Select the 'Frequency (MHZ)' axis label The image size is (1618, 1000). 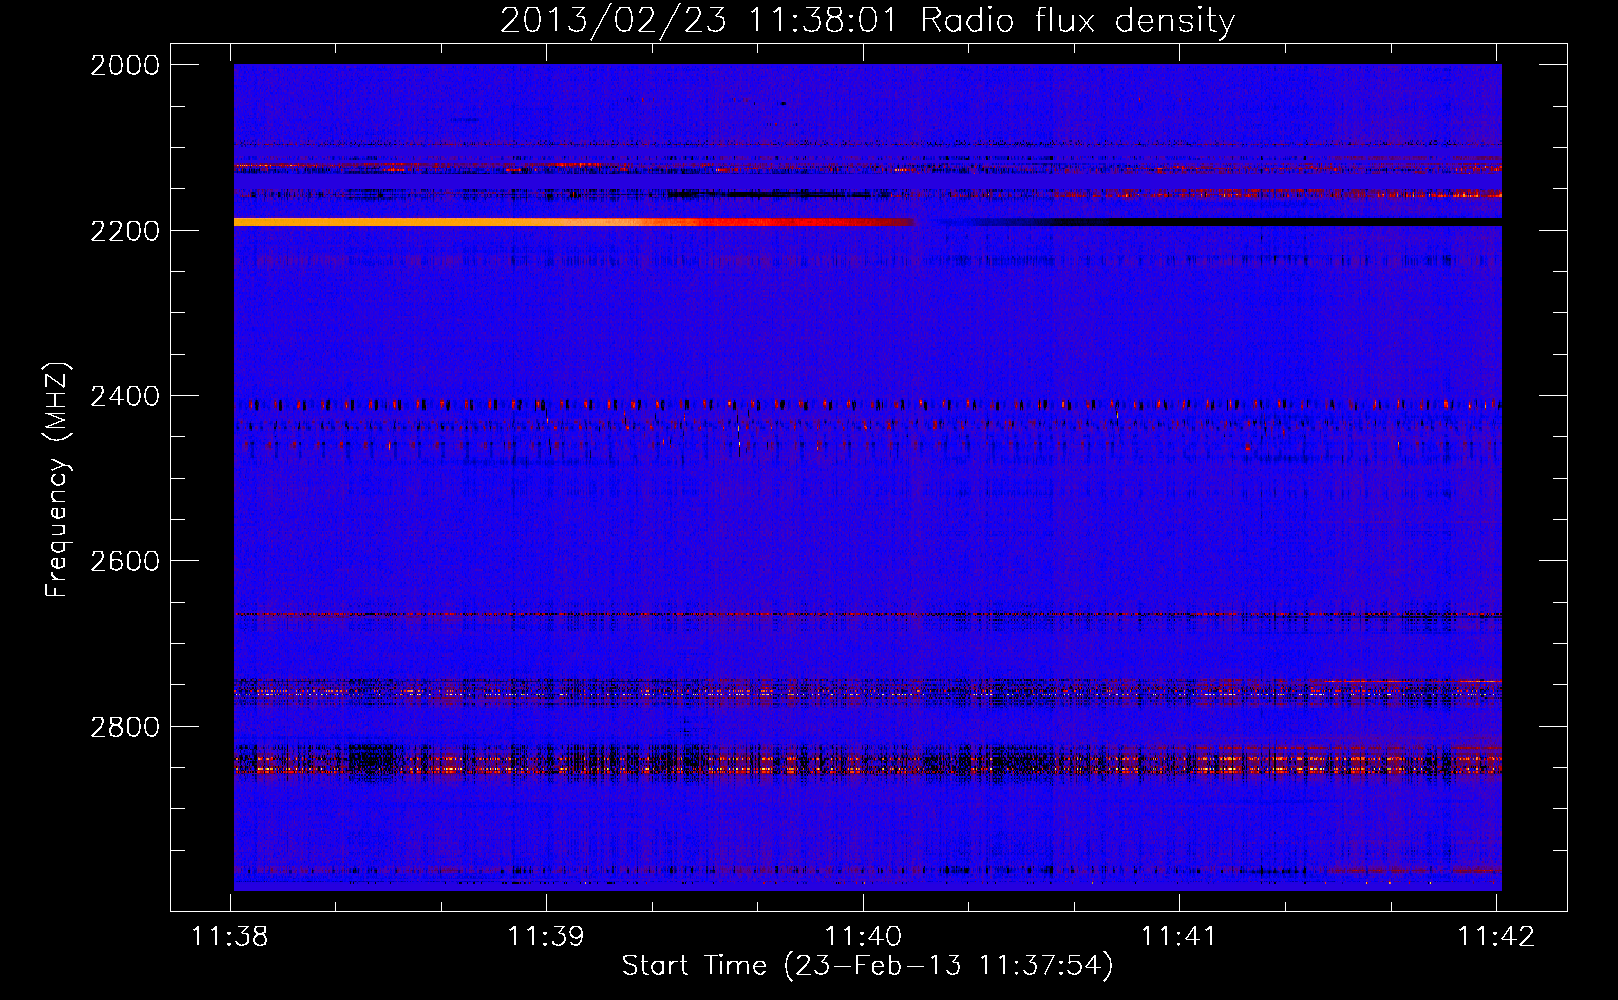pos(58,480)
